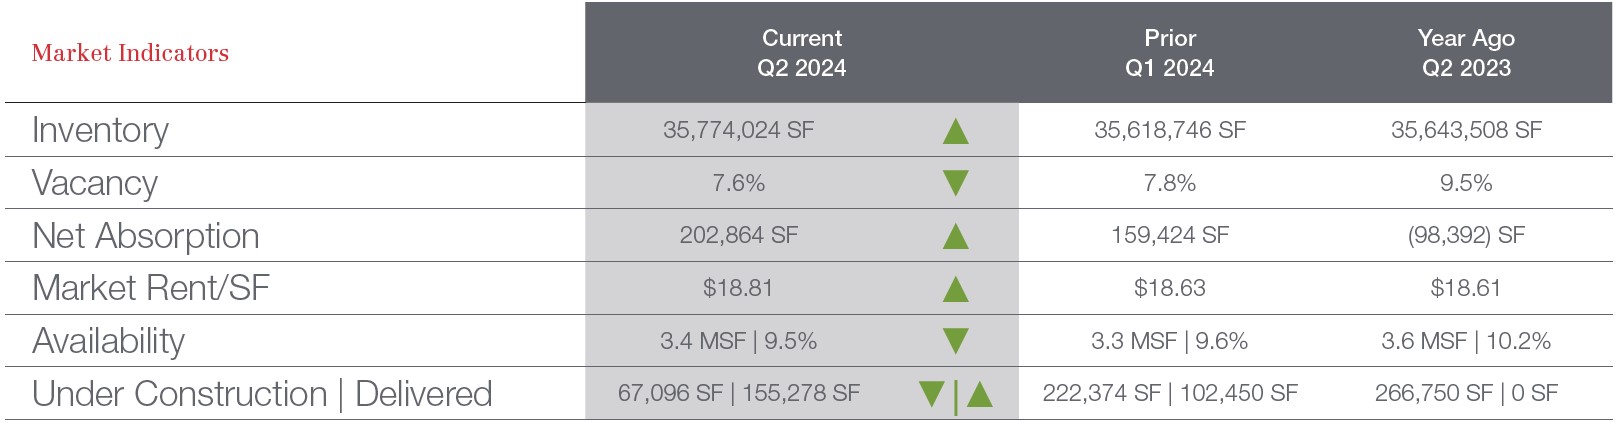Select the Year Ago Q2 2023 header

pos(1466,53)
